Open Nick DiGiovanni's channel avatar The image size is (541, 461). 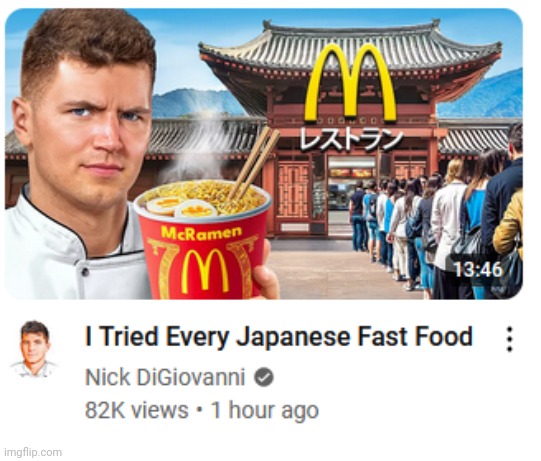tap(34, 349)
